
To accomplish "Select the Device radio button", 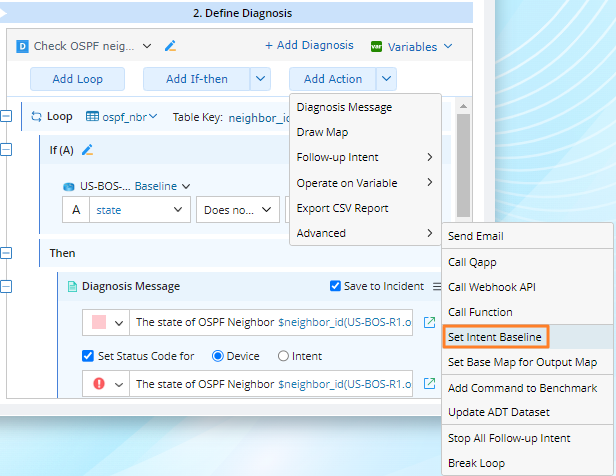I will [x=217, y=356].
